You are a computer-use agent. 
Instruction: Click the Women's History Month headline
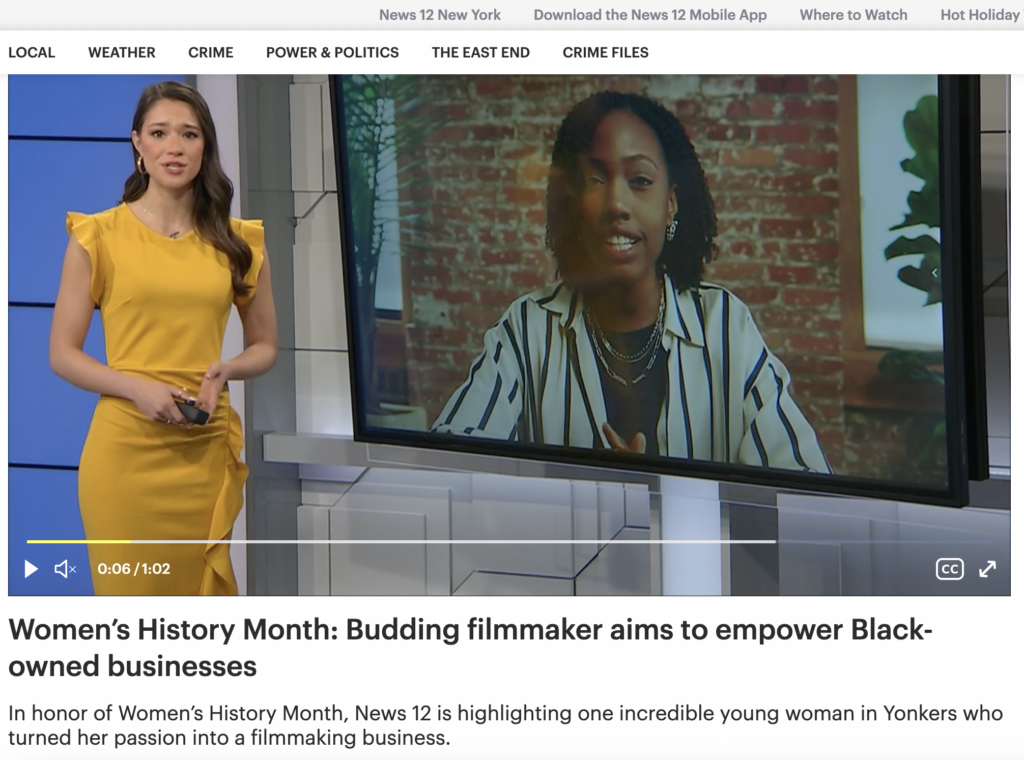point(470,647)
